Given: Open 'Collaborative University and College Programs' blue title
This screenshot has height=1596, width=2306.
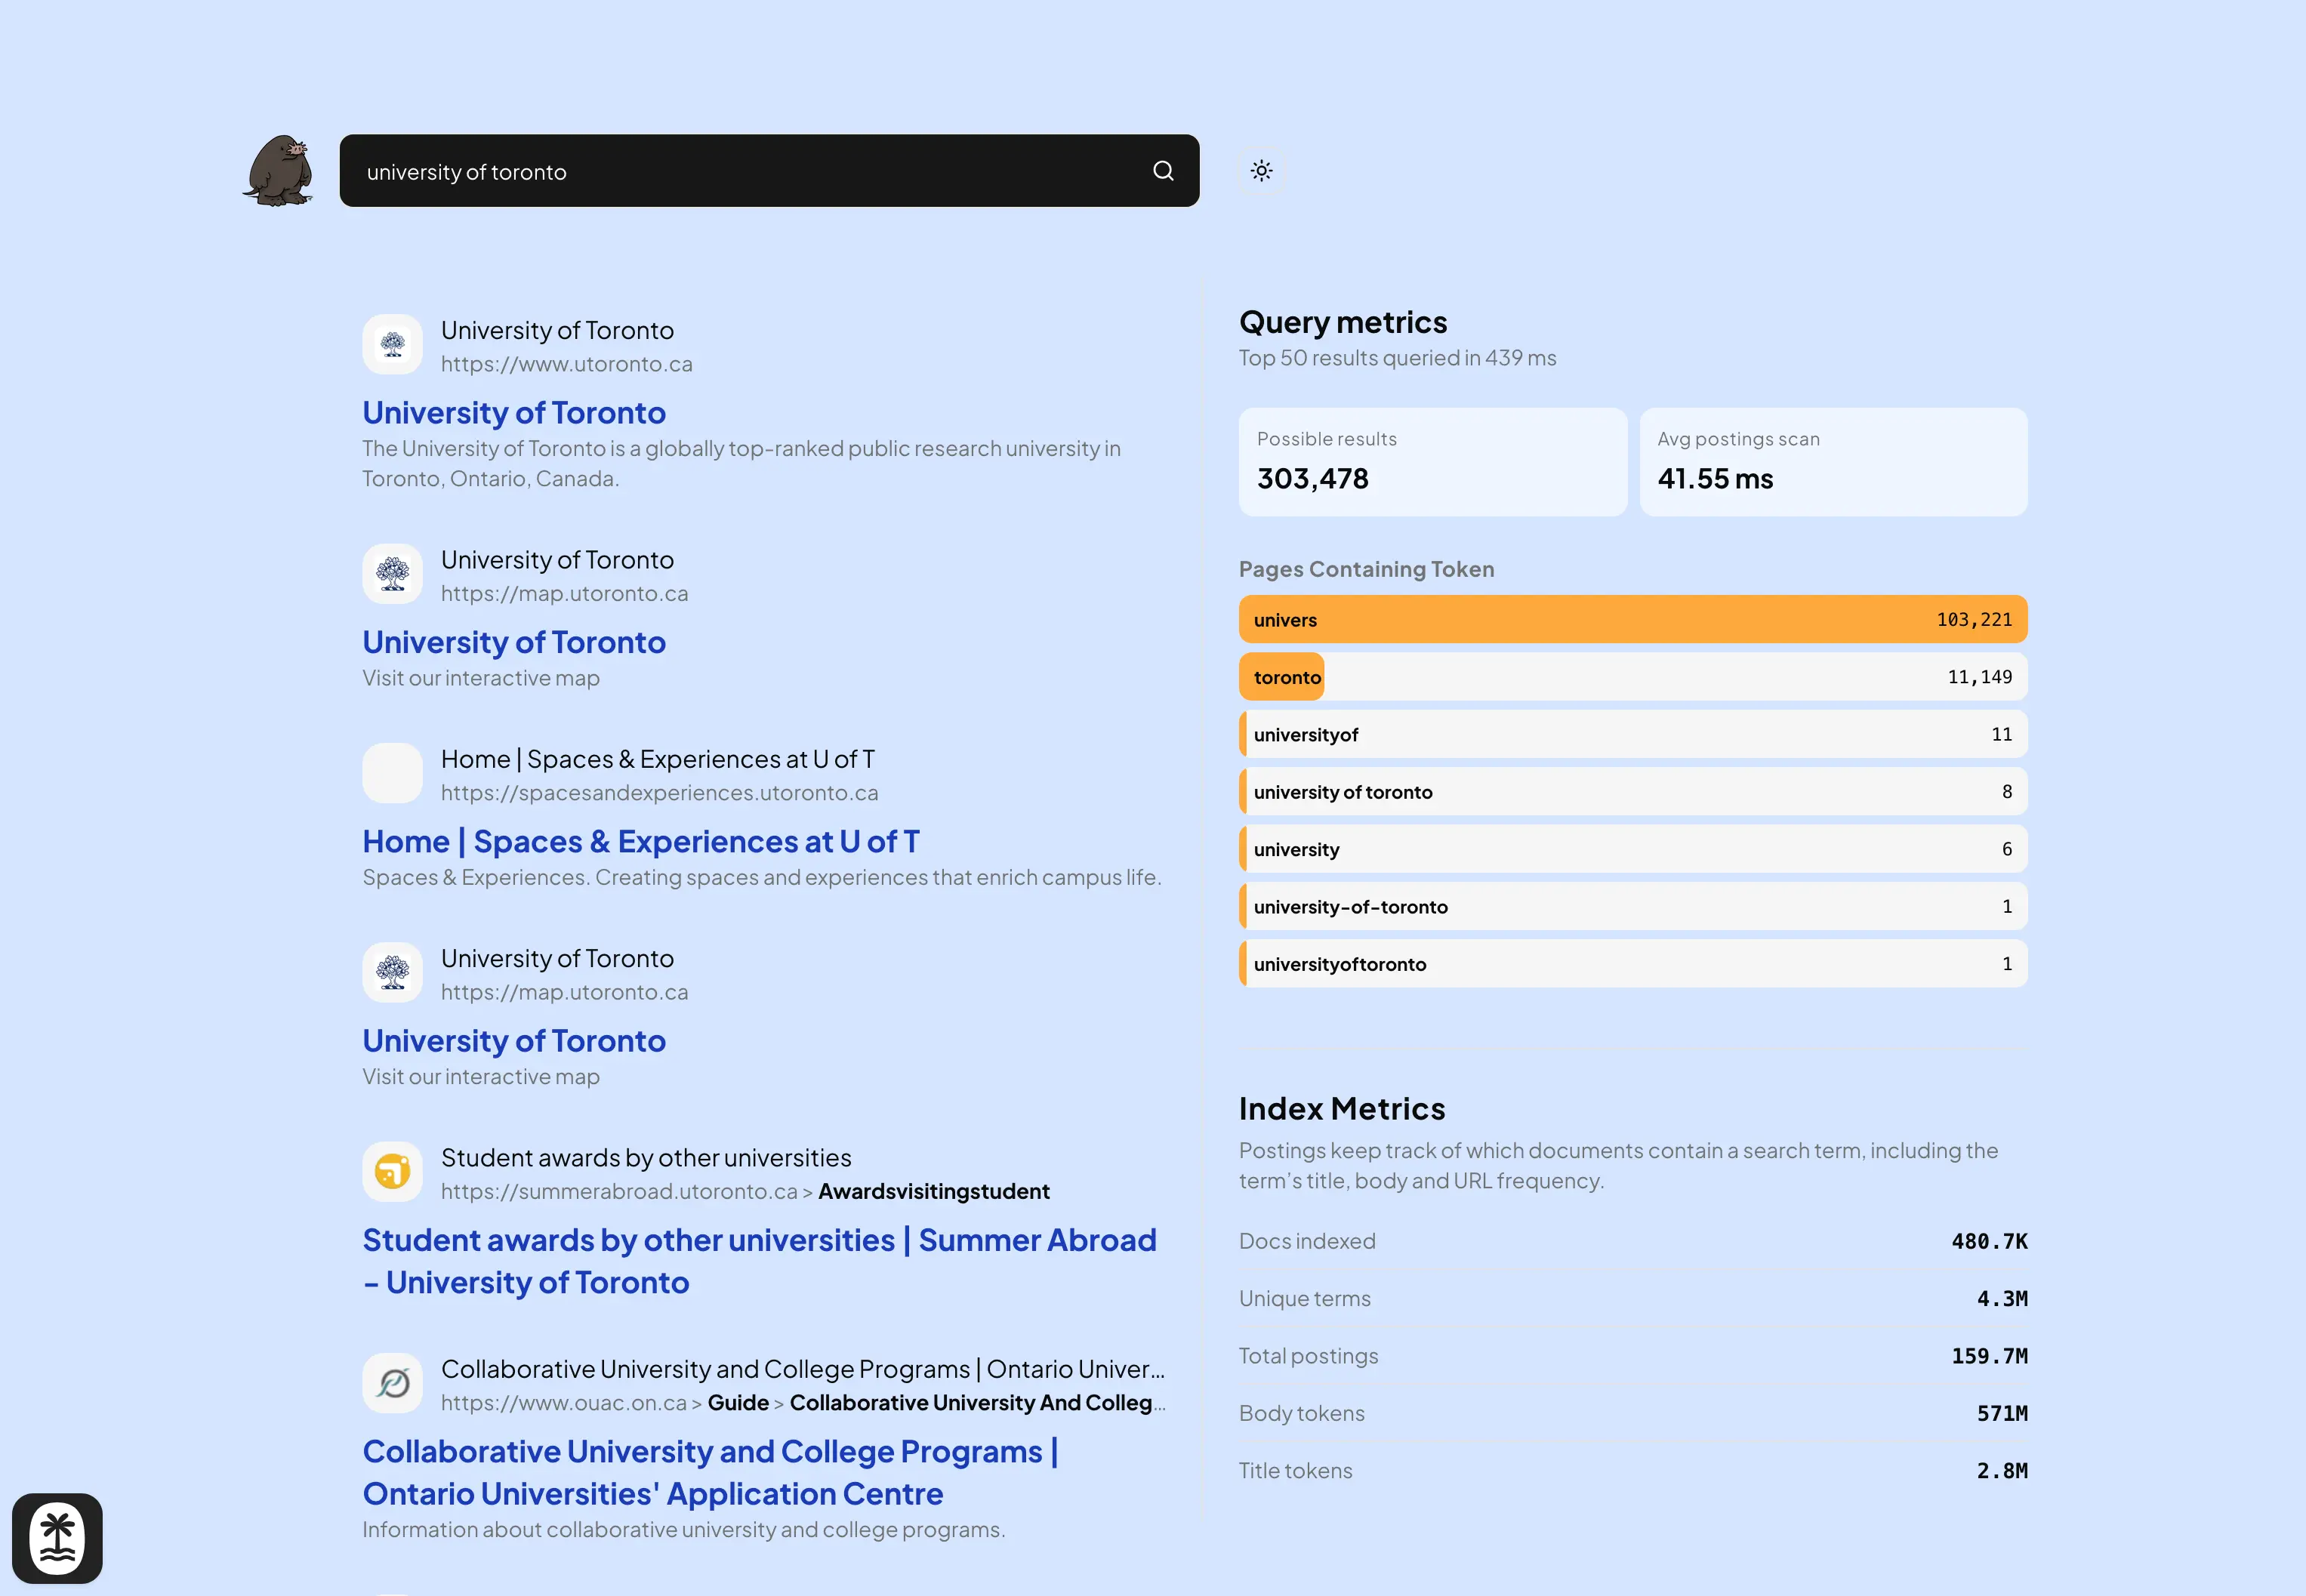Looking at the screenshot, I should tap(710, 1472).
